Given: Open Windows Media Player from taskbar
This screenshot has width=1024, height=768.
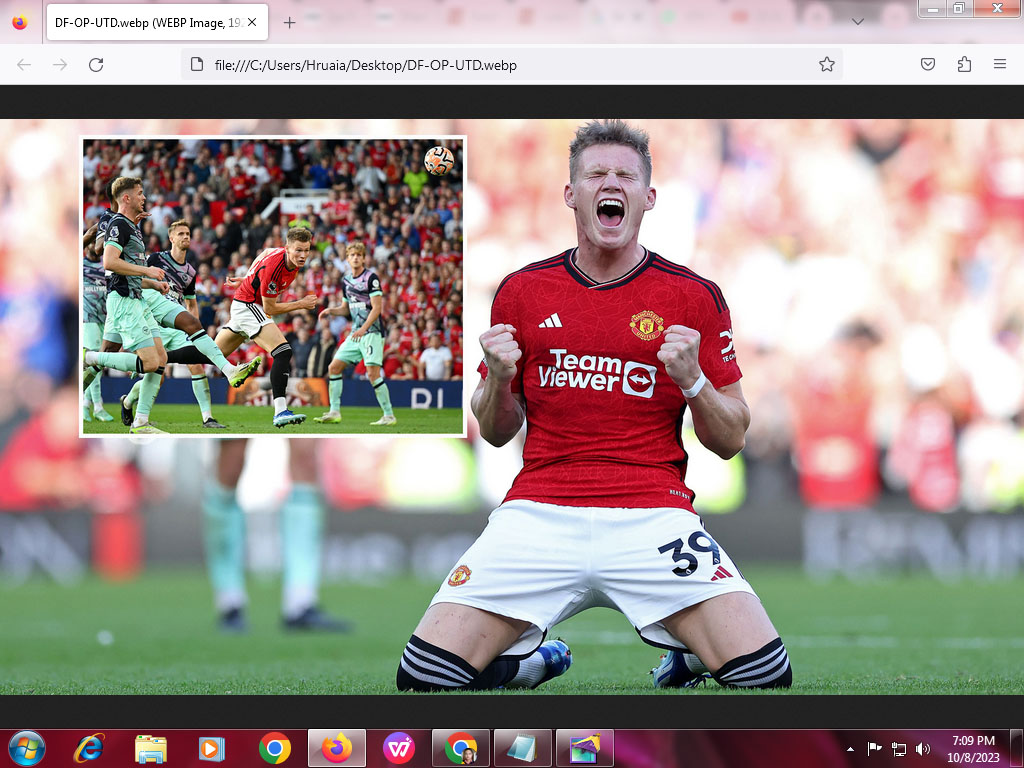Looking at the screenshot, I should tap(212, 748).
